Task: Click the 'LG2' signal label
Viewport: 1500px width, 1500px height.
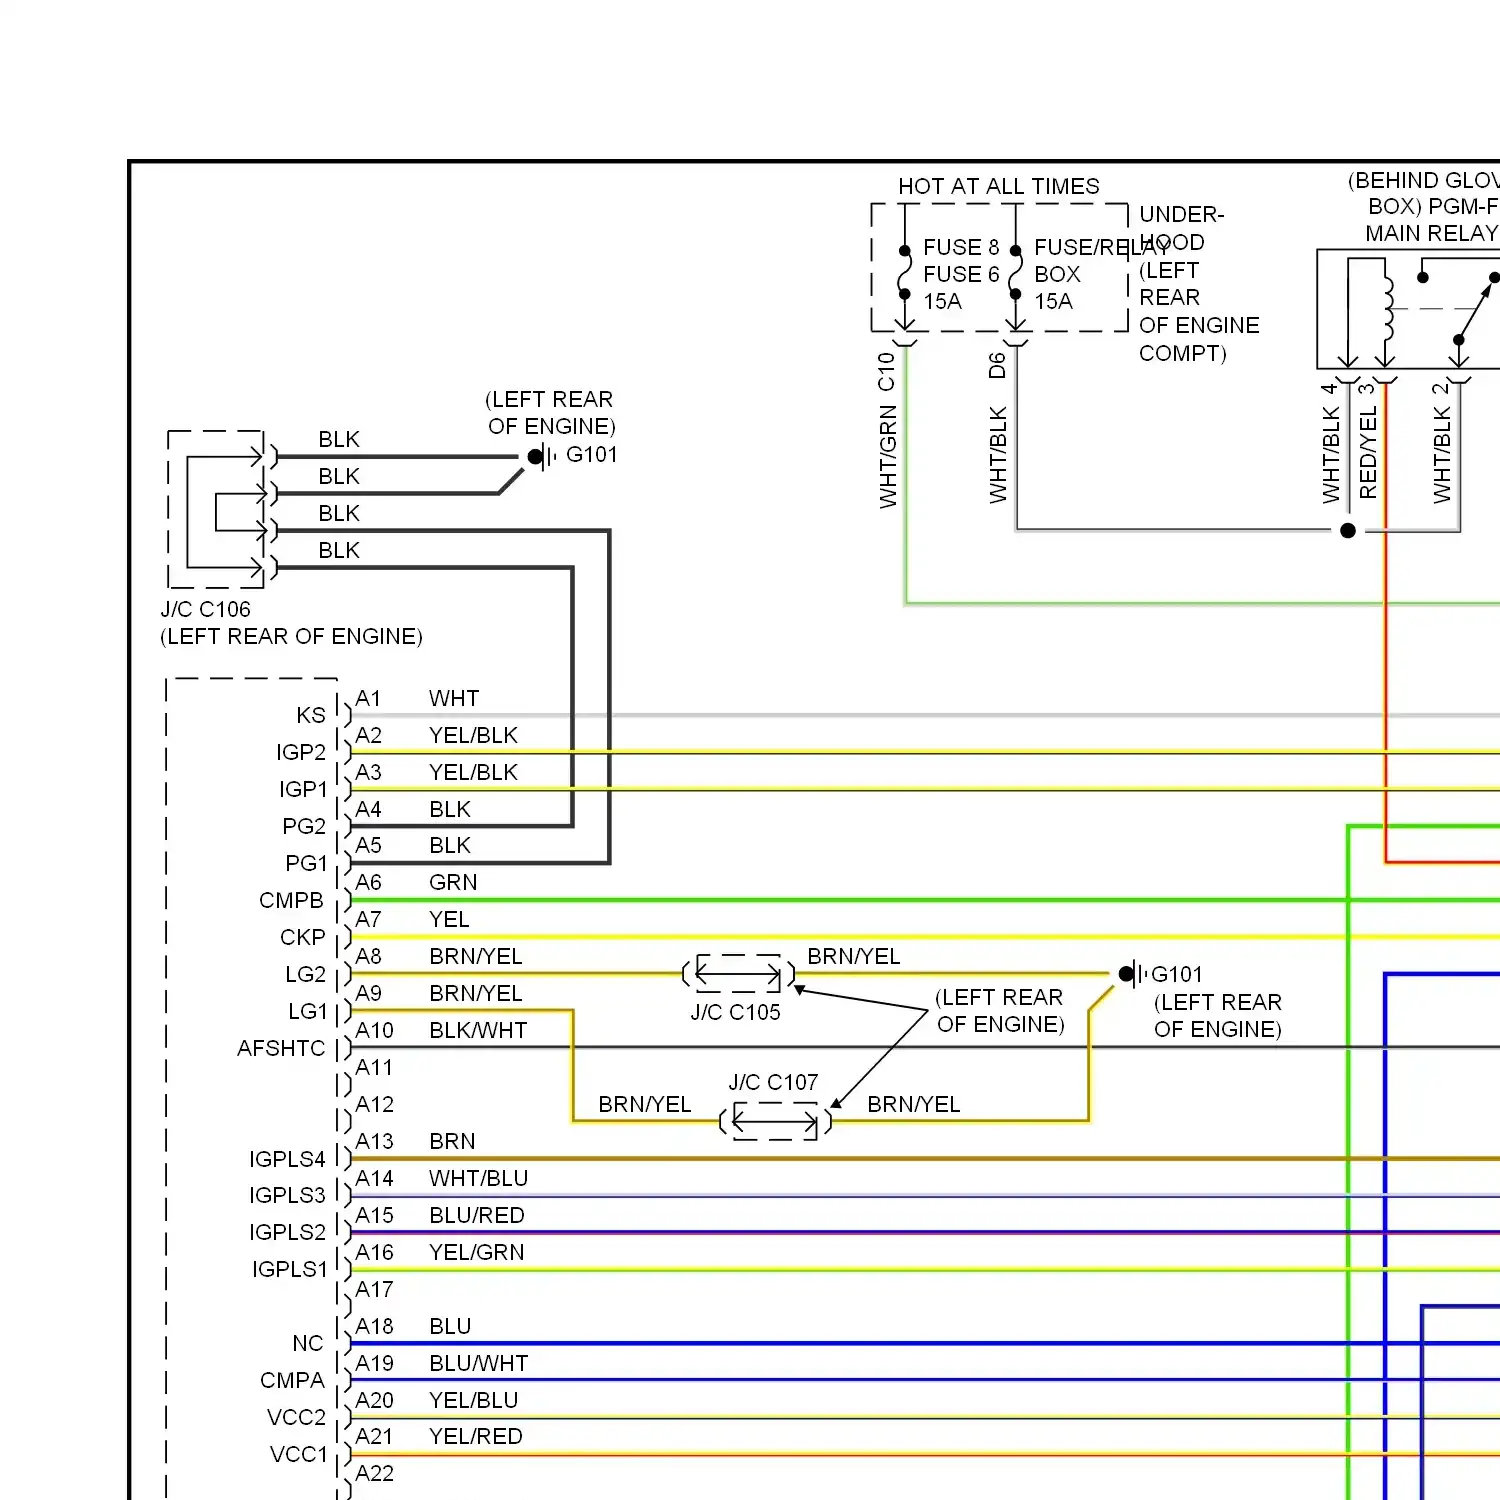Action: click(x=305, y=975)
